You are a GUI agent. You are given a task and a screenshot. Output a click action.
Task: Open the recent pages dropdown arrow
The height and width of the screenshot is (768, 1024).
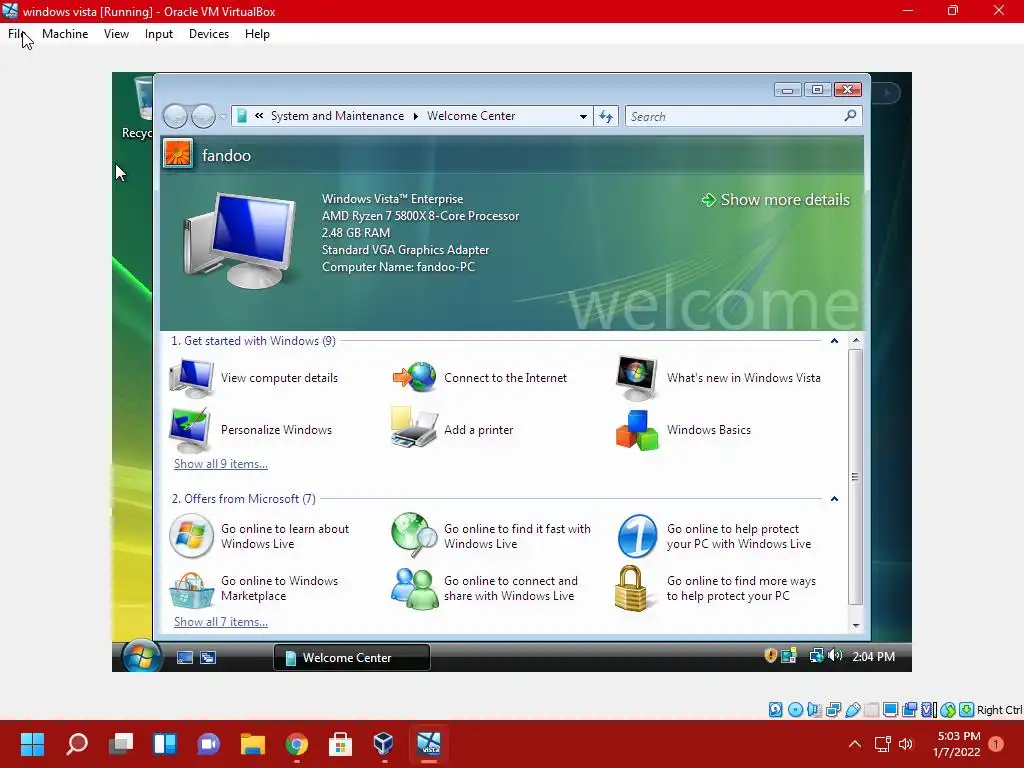click(x=223, y=116)
